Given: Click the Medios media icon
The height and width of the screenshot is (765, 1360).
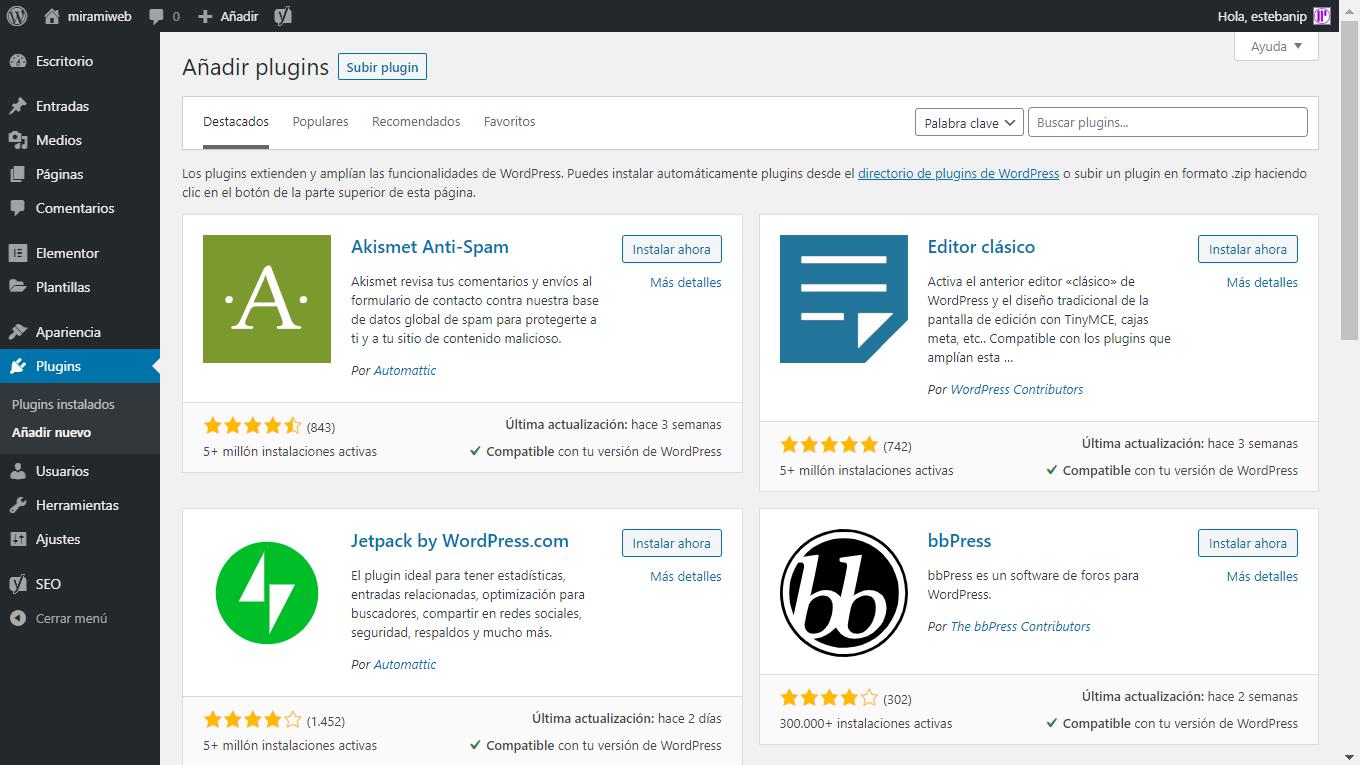Looking at the screenshot, I should click(x=17, y=140).
